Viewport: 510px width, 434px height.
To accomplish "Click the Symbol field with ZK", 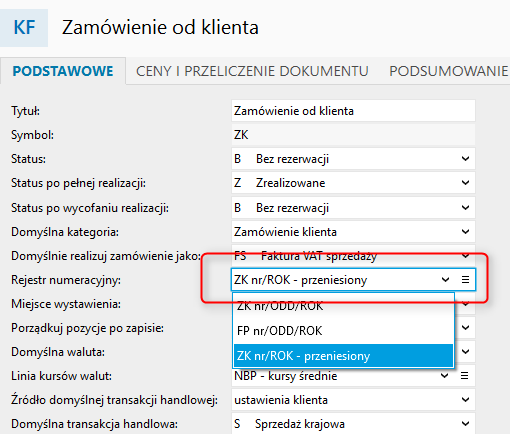I will 353,135.
